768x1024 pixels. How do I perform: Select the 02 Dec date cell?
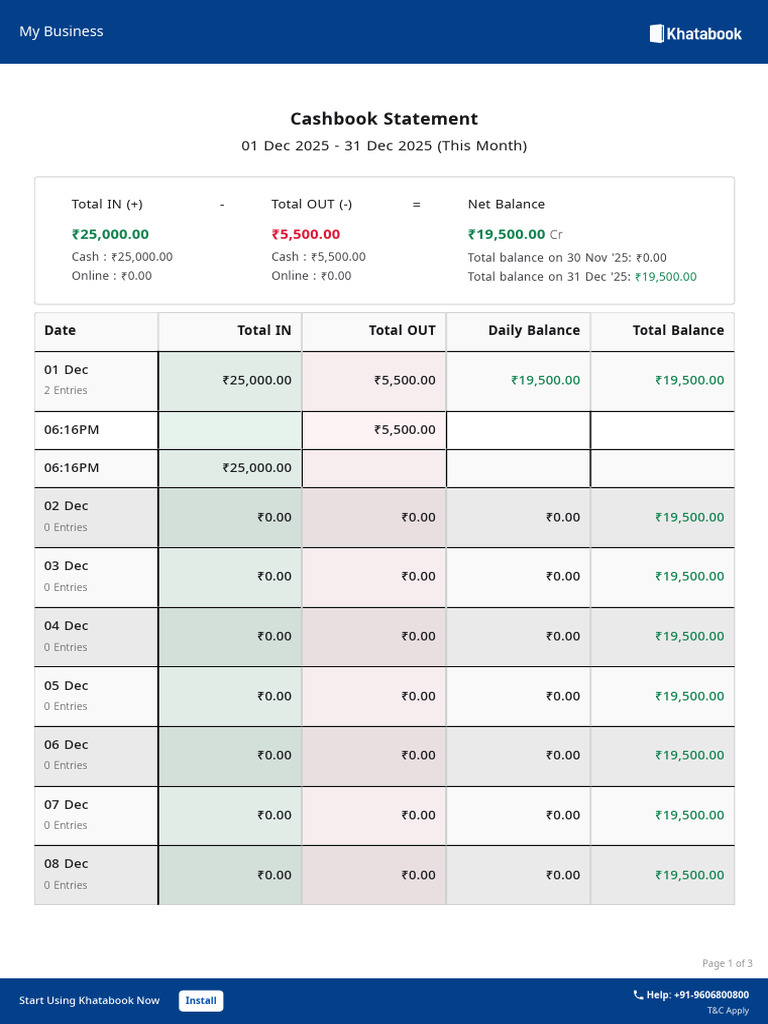(x=96, y=517)
